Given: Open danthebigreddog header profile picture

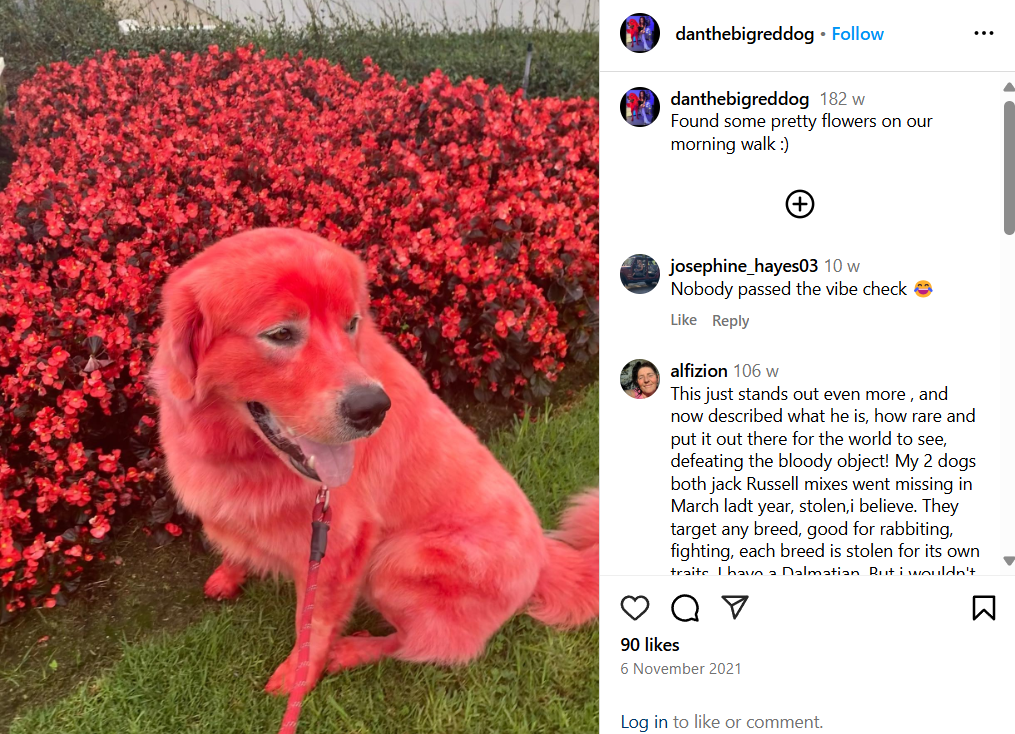Looking at the screenshot, I should pyautogui.click(x=640, y=33).
